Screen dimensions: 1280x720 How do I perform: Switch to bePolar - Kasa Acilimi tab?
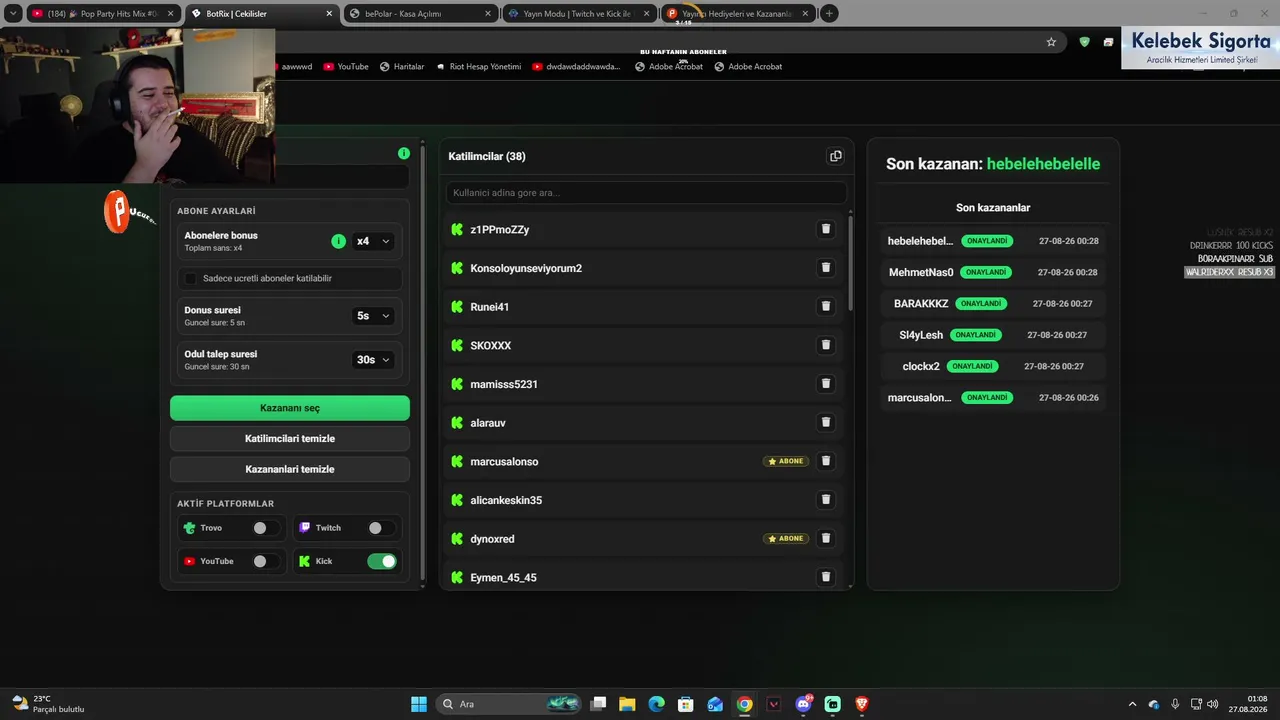coord(419,14)
